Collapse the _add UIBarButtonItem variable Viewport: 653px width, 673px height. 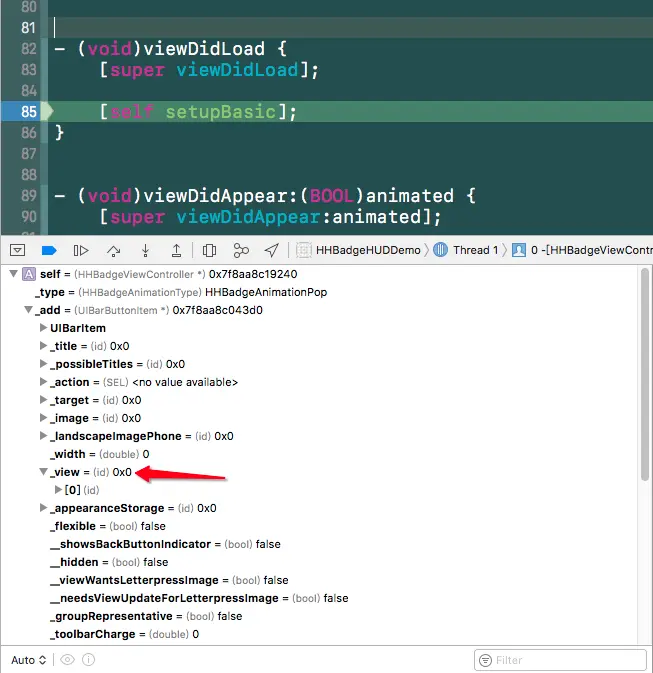(x=28, y=309)
